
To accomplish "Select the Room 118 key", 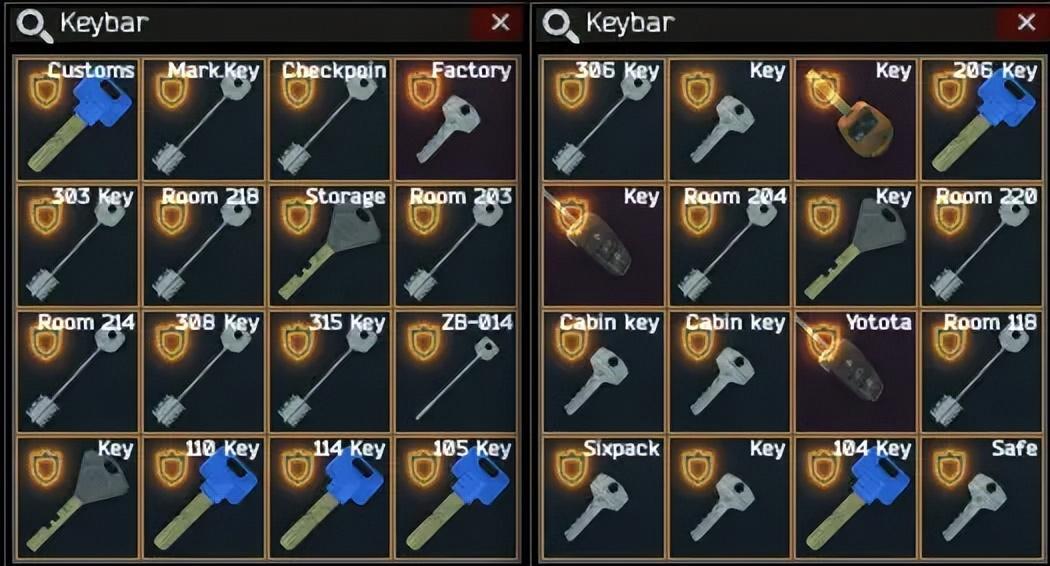I will [x=982, y=371].
